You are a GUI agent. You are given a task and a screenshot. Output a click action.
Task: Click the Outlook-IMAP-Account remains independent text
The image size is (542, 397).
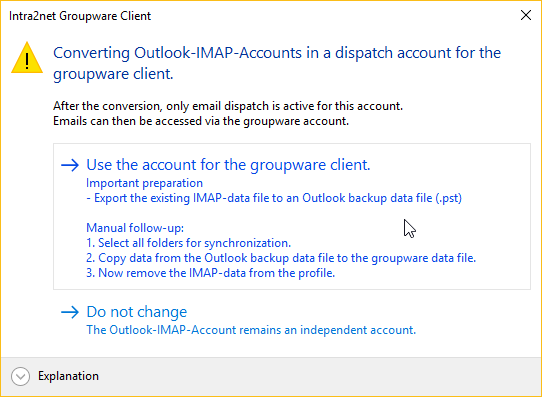tap(251, 330)
